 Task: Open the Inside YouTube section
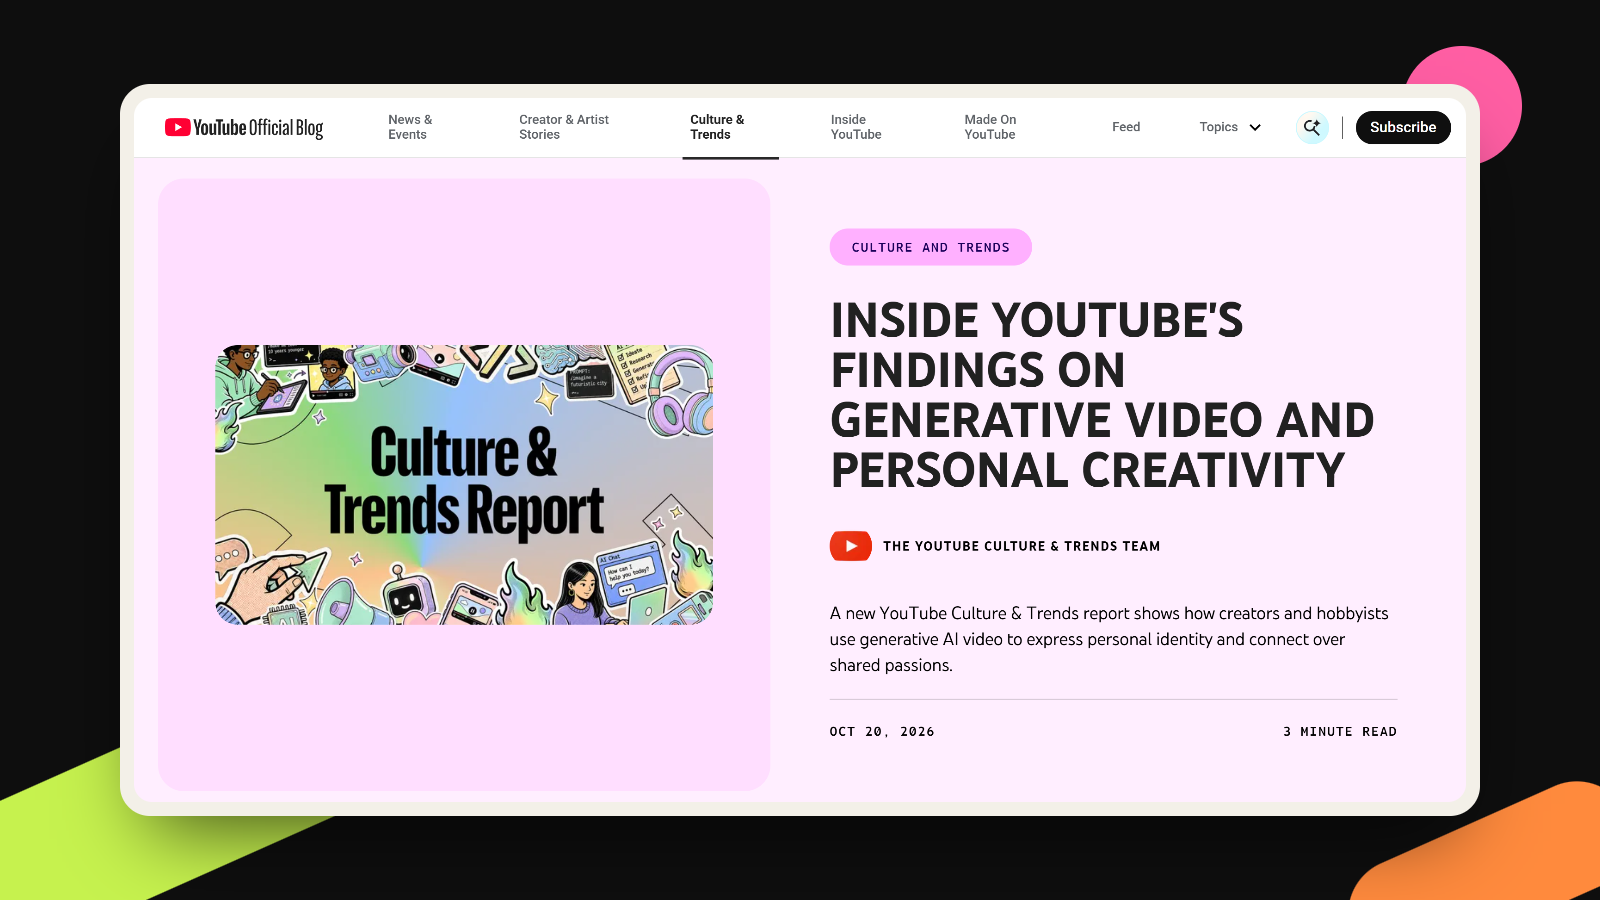coord(856,127)
